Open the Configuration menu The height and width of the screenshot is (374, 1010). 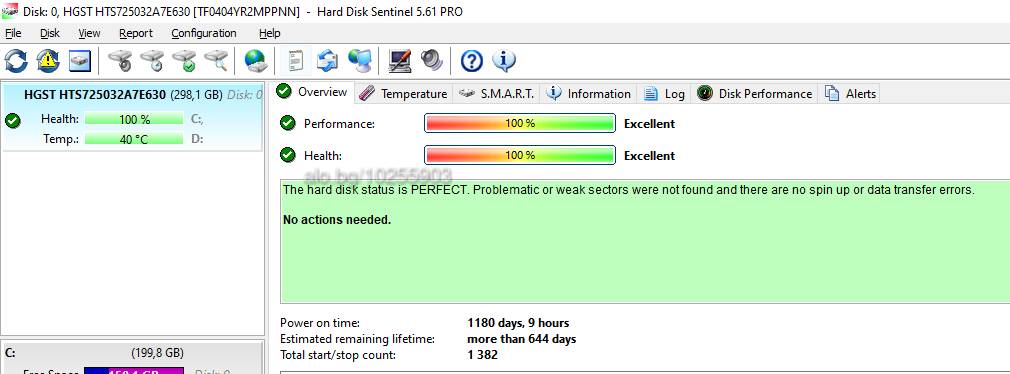[204, 33]
